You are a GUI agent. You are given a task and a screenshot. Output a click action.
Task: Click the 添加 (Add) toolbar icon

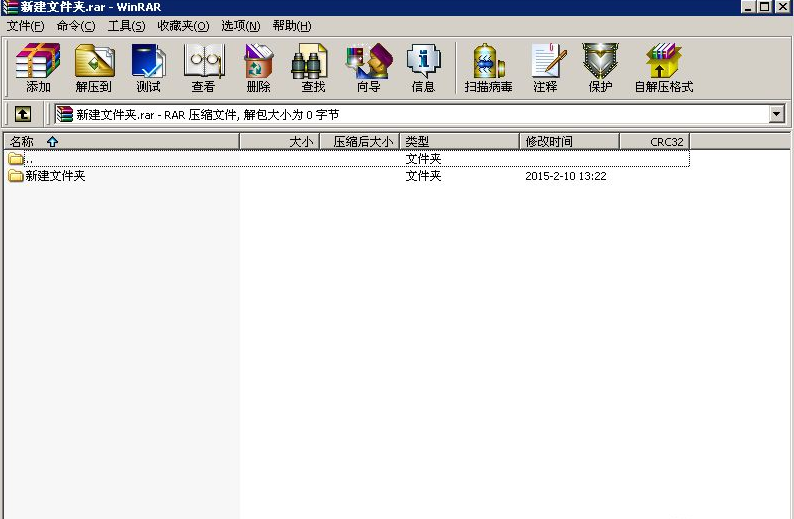[38, 67]
